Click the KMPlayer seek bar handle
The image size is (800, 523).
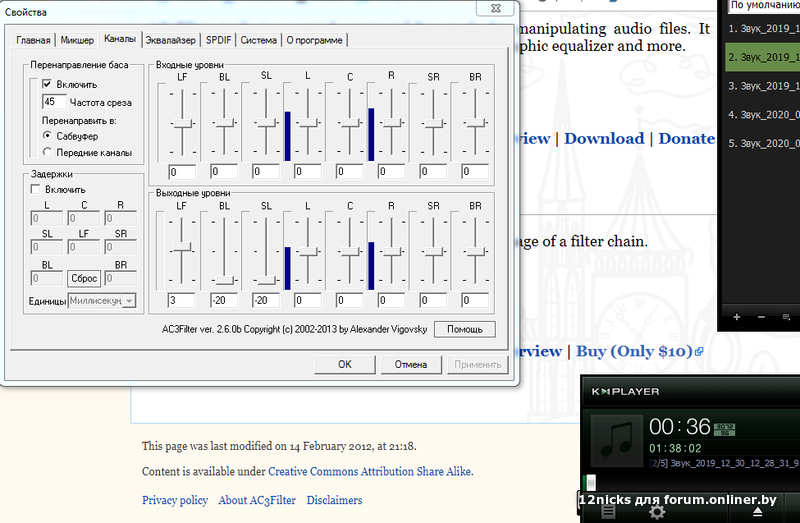591,481
